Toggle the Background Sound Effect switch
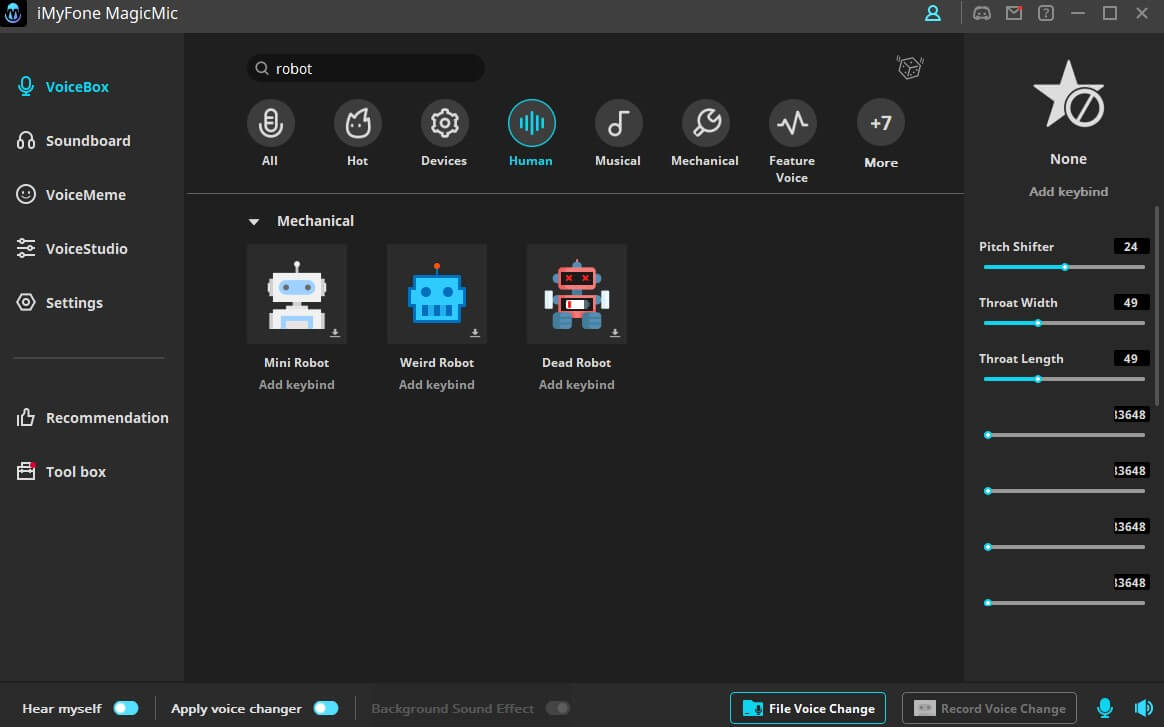The image size is (1164, 727). 558,708
